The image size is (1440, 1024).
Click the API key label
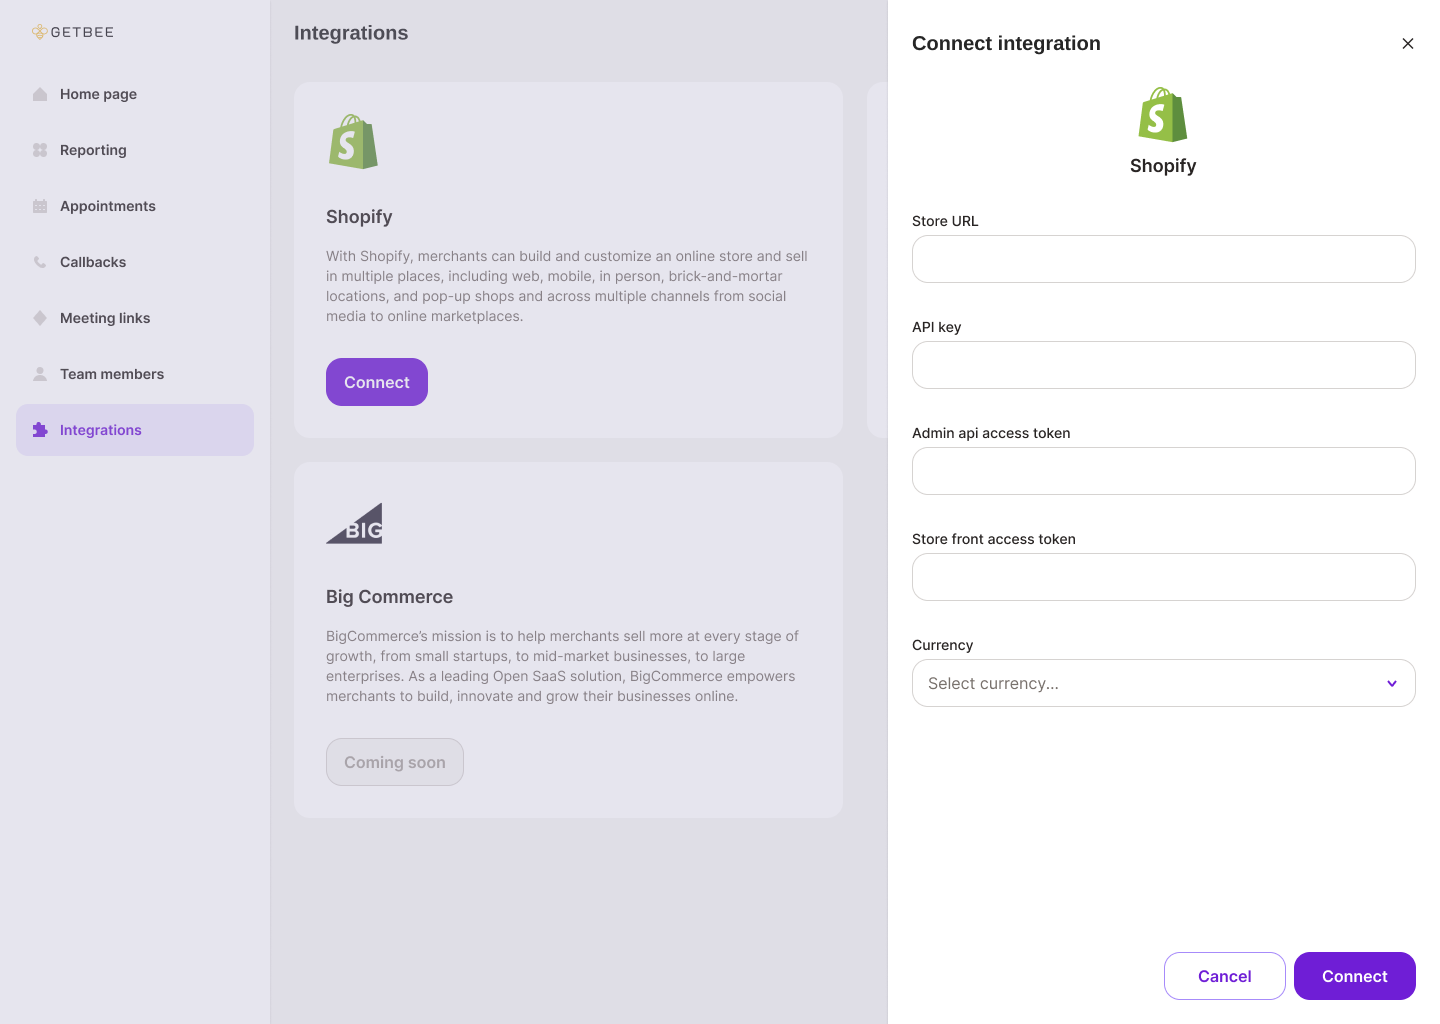pos(936,327)
